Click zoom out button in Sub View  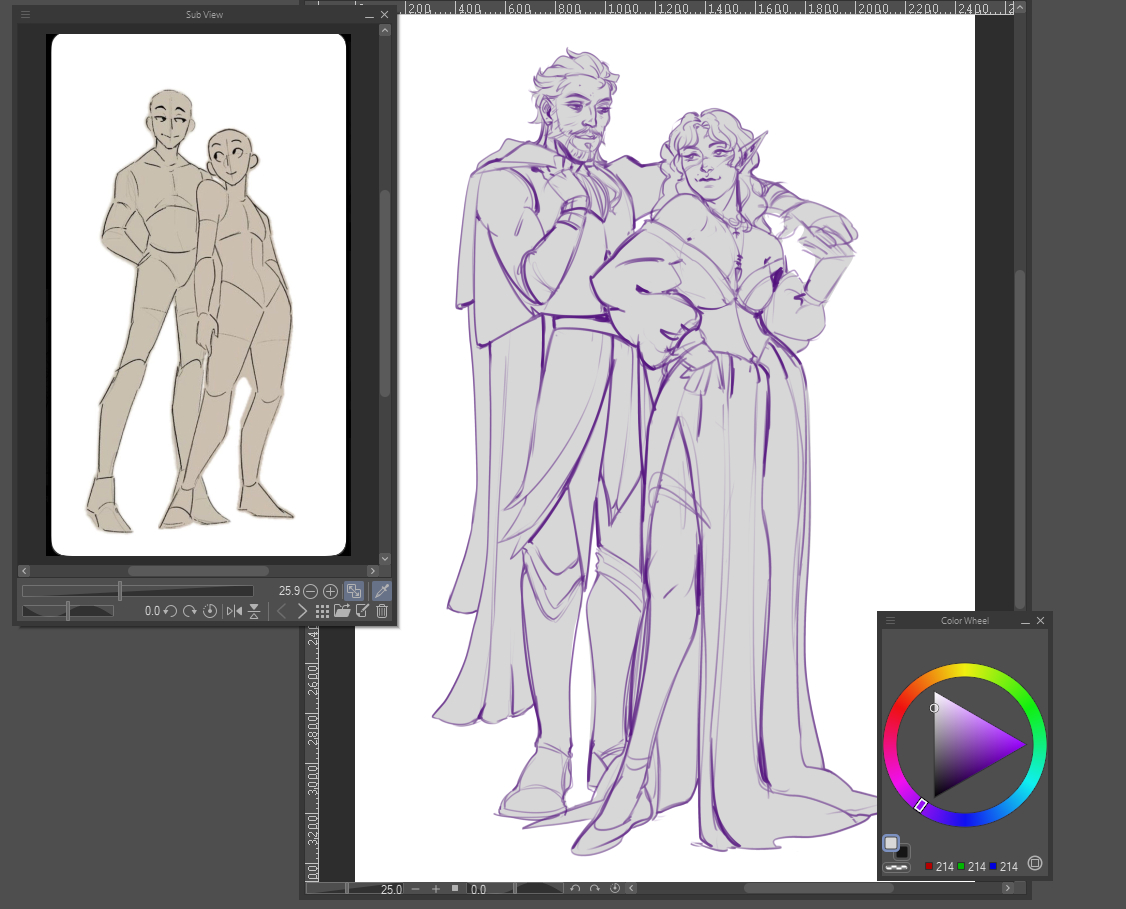(311, 591)
